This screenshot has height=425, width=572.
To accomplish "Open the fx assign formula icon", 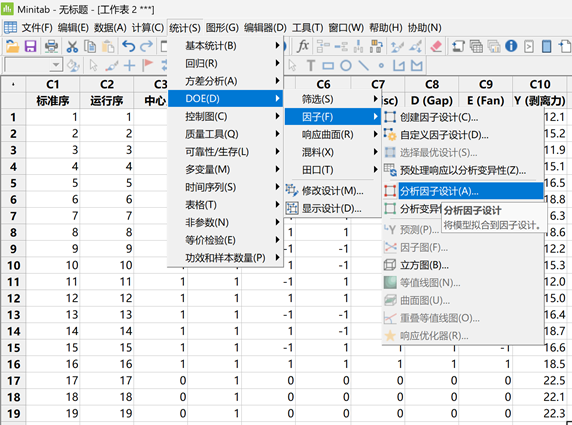I will (303, 46).
